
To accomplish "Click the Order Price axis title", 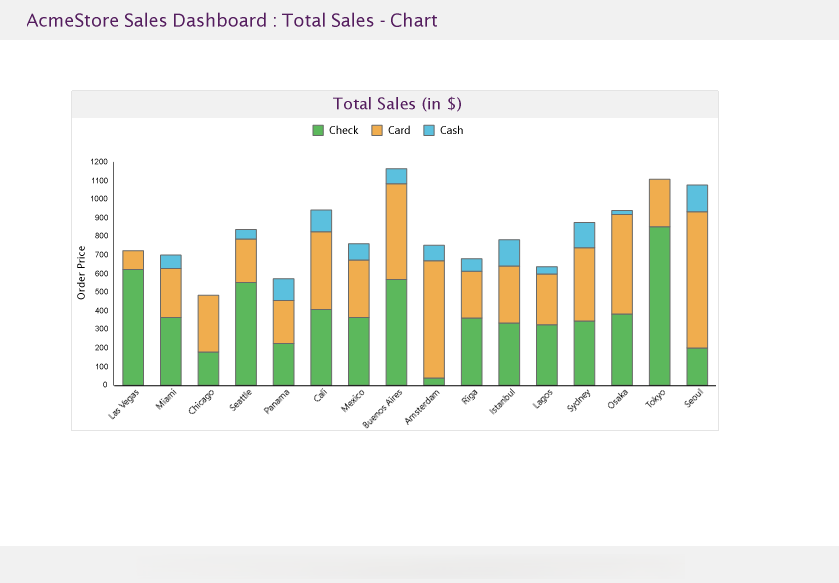I will click(x=82, y=273).
